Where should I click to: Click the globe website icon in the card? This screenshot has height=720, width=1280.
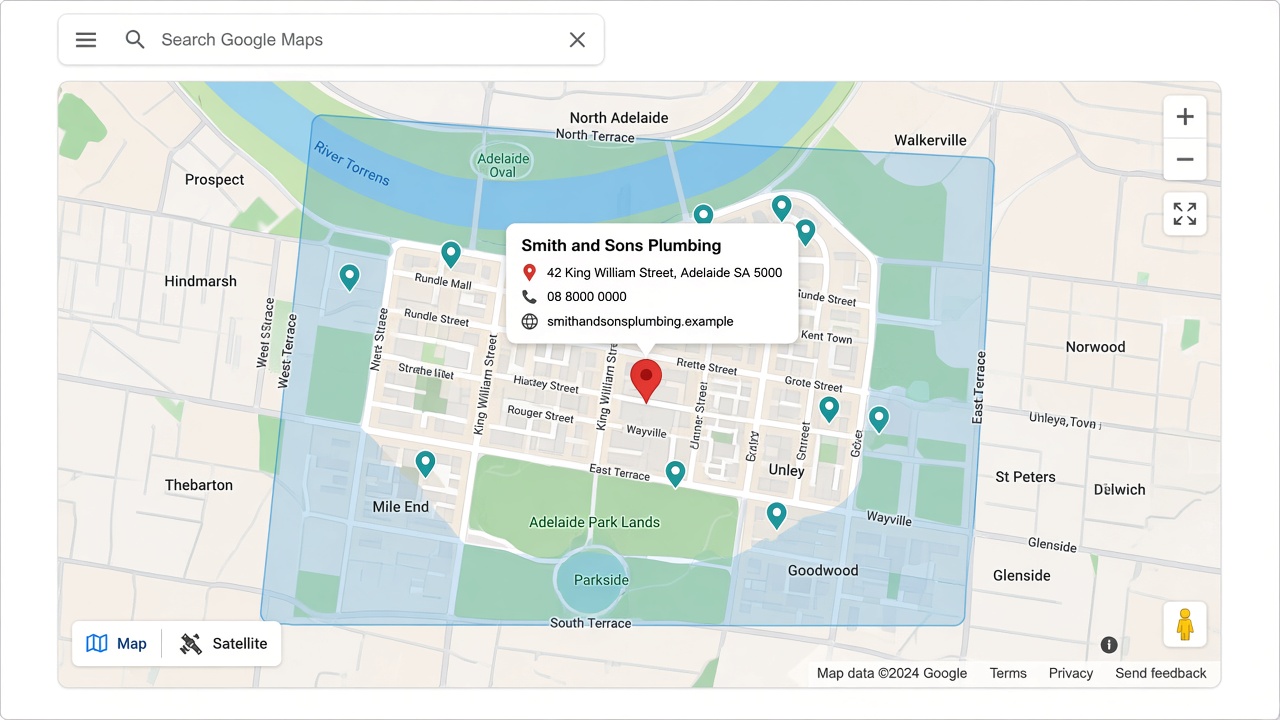tap(529, 322)
